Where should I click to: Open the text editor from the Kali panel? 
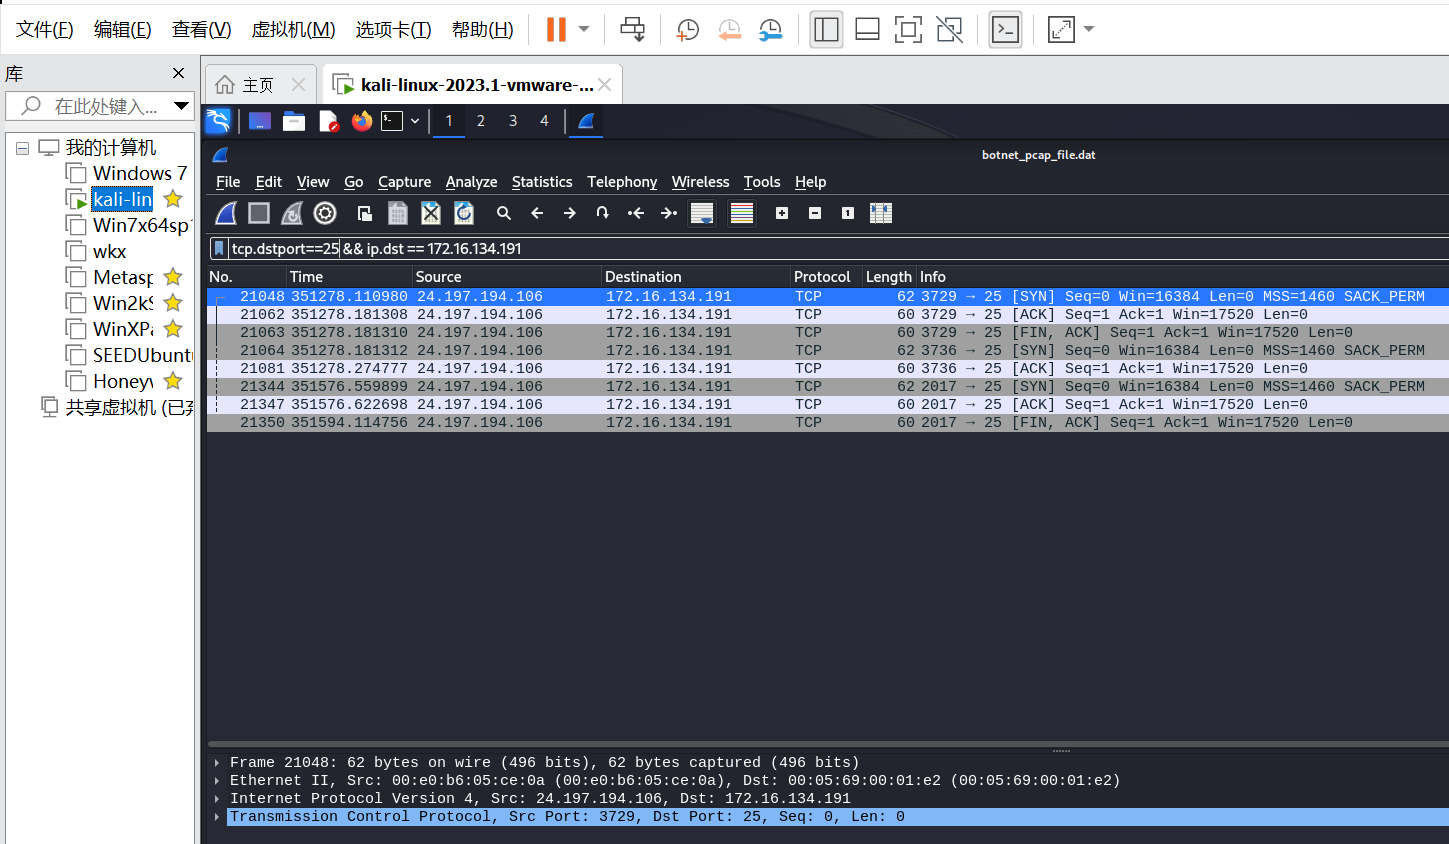[328, 121]
